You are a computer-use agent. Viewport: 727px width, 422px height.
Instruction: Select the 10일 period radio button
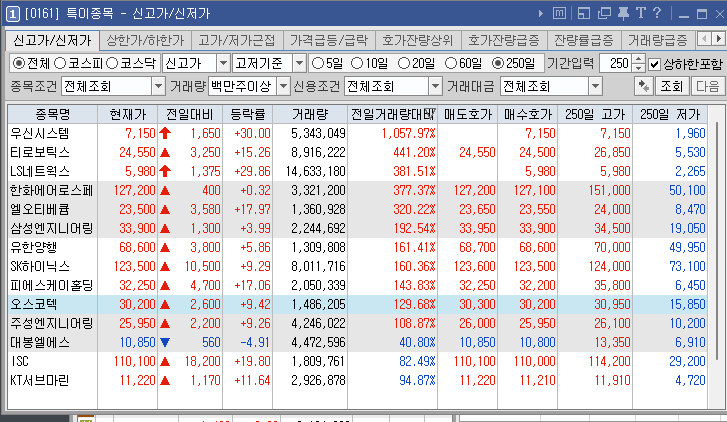click(357, 63)
